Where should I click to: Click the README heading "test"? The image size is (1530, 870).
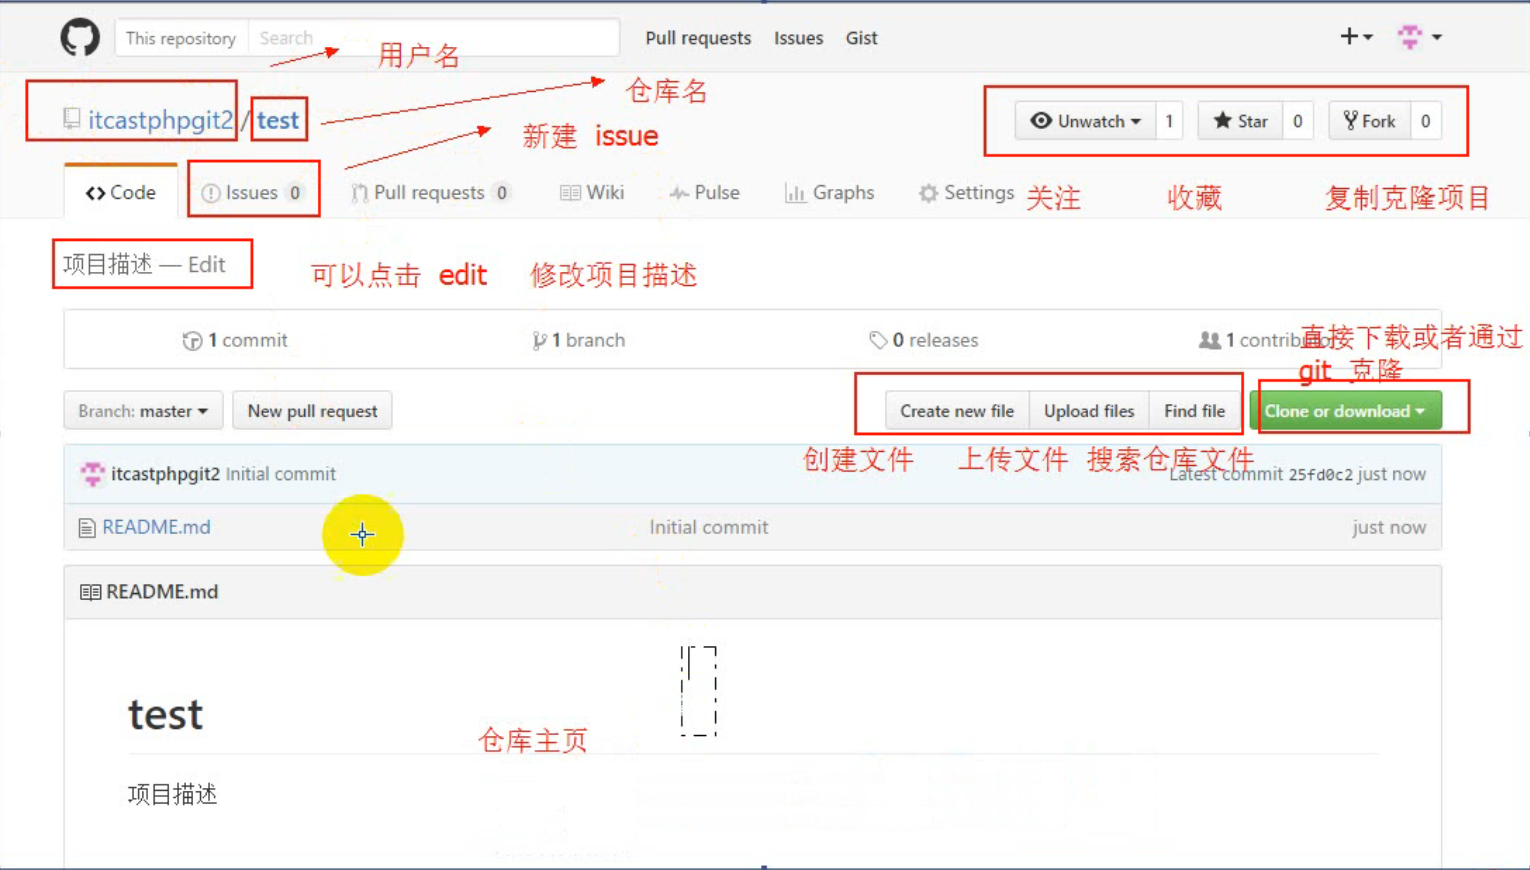pyautogui.click(x=166, y=714)
